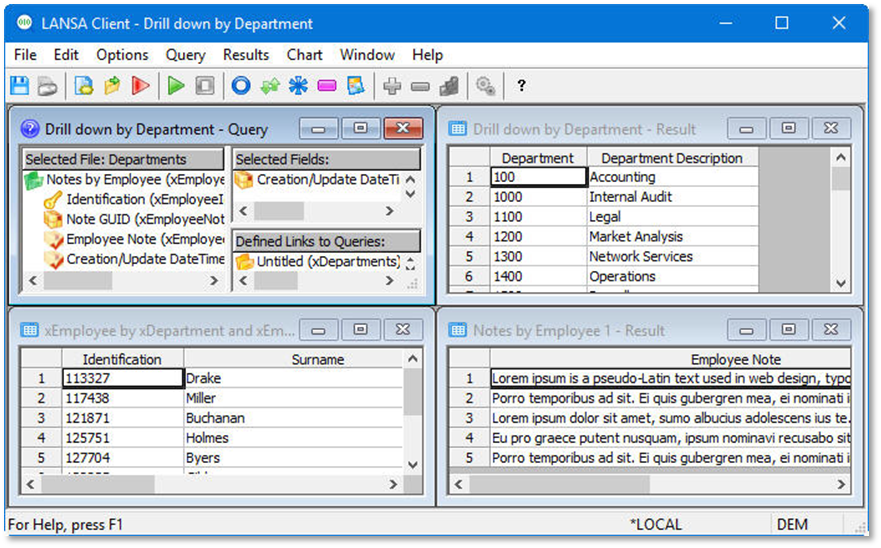Click the grid icon of xEmployee by xDepartment window

29,330
